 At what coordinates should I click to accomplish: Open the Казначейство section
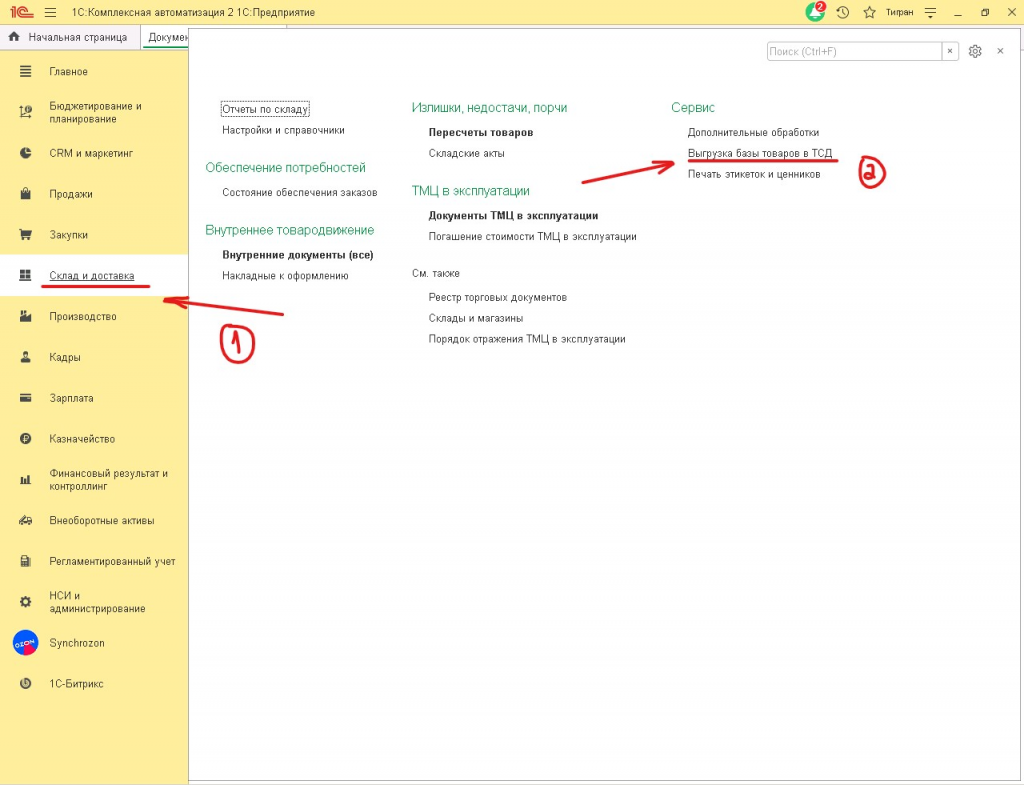click(x=82, y=439)
